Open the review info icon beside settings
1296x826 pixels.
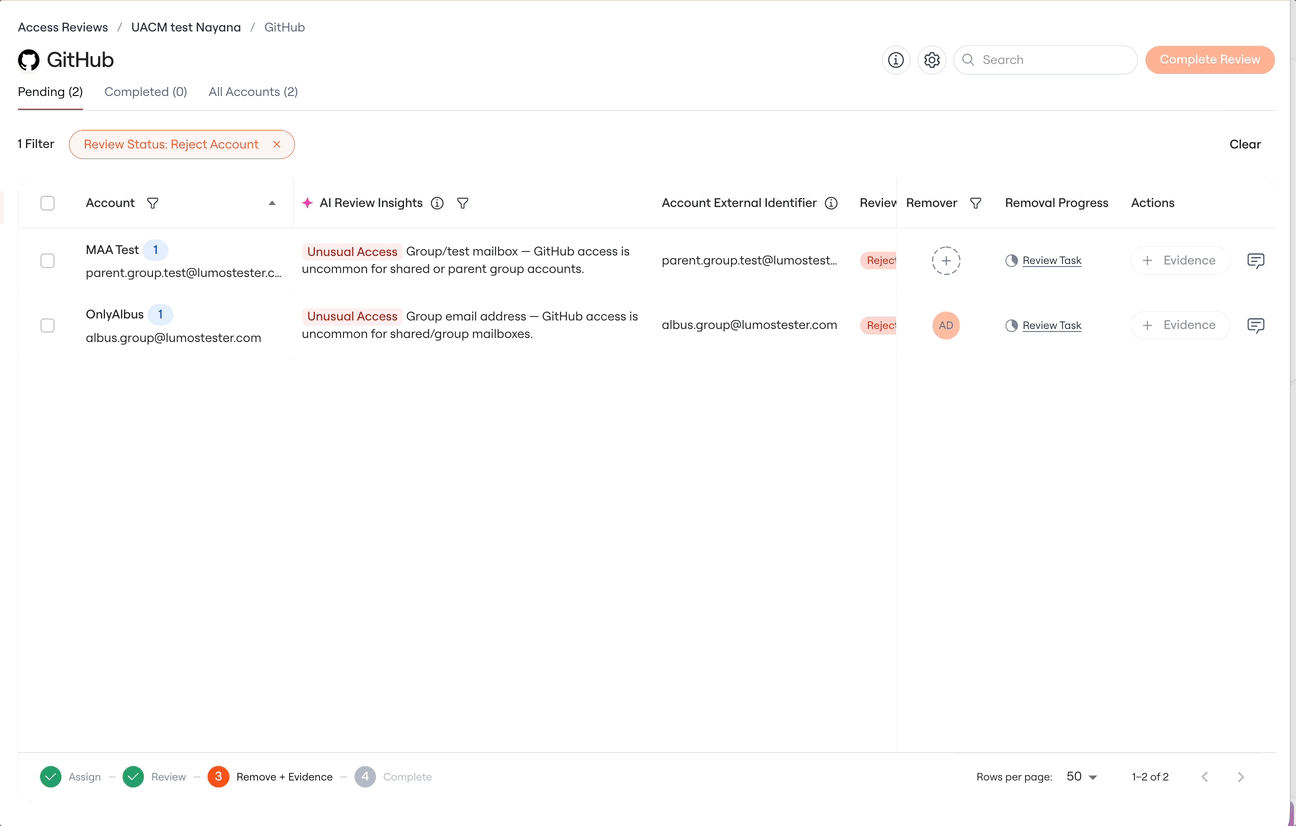click(896, 60)
